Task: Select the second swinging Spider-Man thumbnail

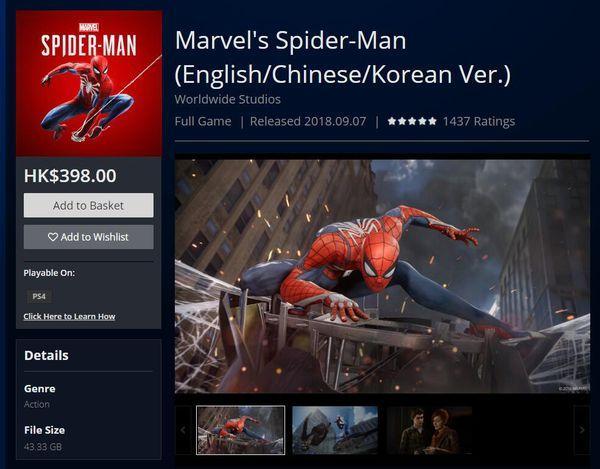Action: click(335, 430)
